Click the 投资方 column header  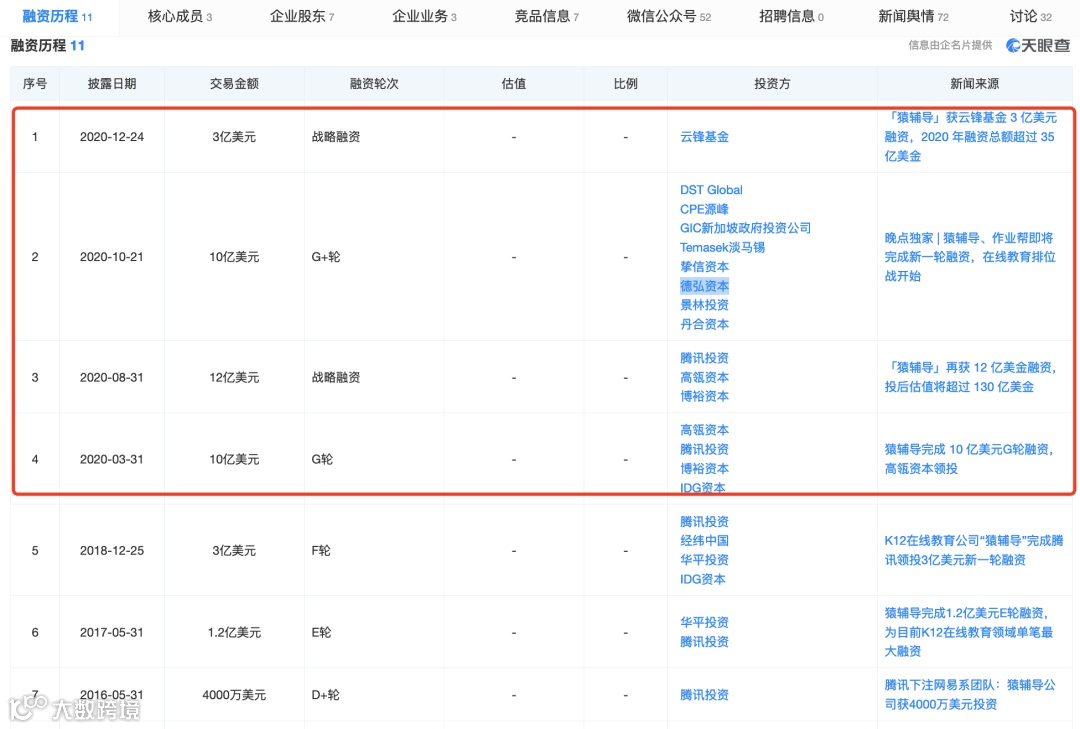pyautogui.click(x=772, y=83)
